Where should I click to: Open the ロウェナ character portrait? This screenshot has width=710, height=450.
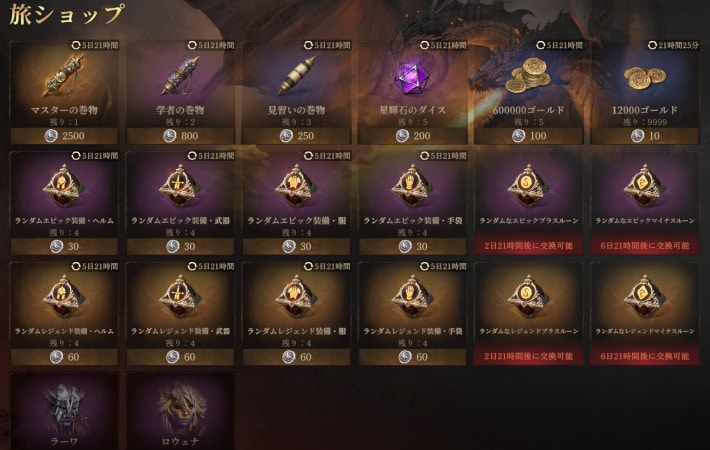tap(182, 409)
